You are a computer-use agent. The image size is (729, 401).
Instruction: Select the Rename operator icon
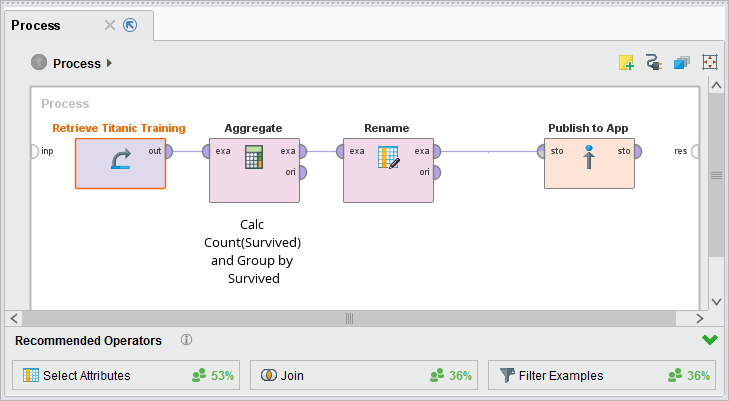point(388,158)
